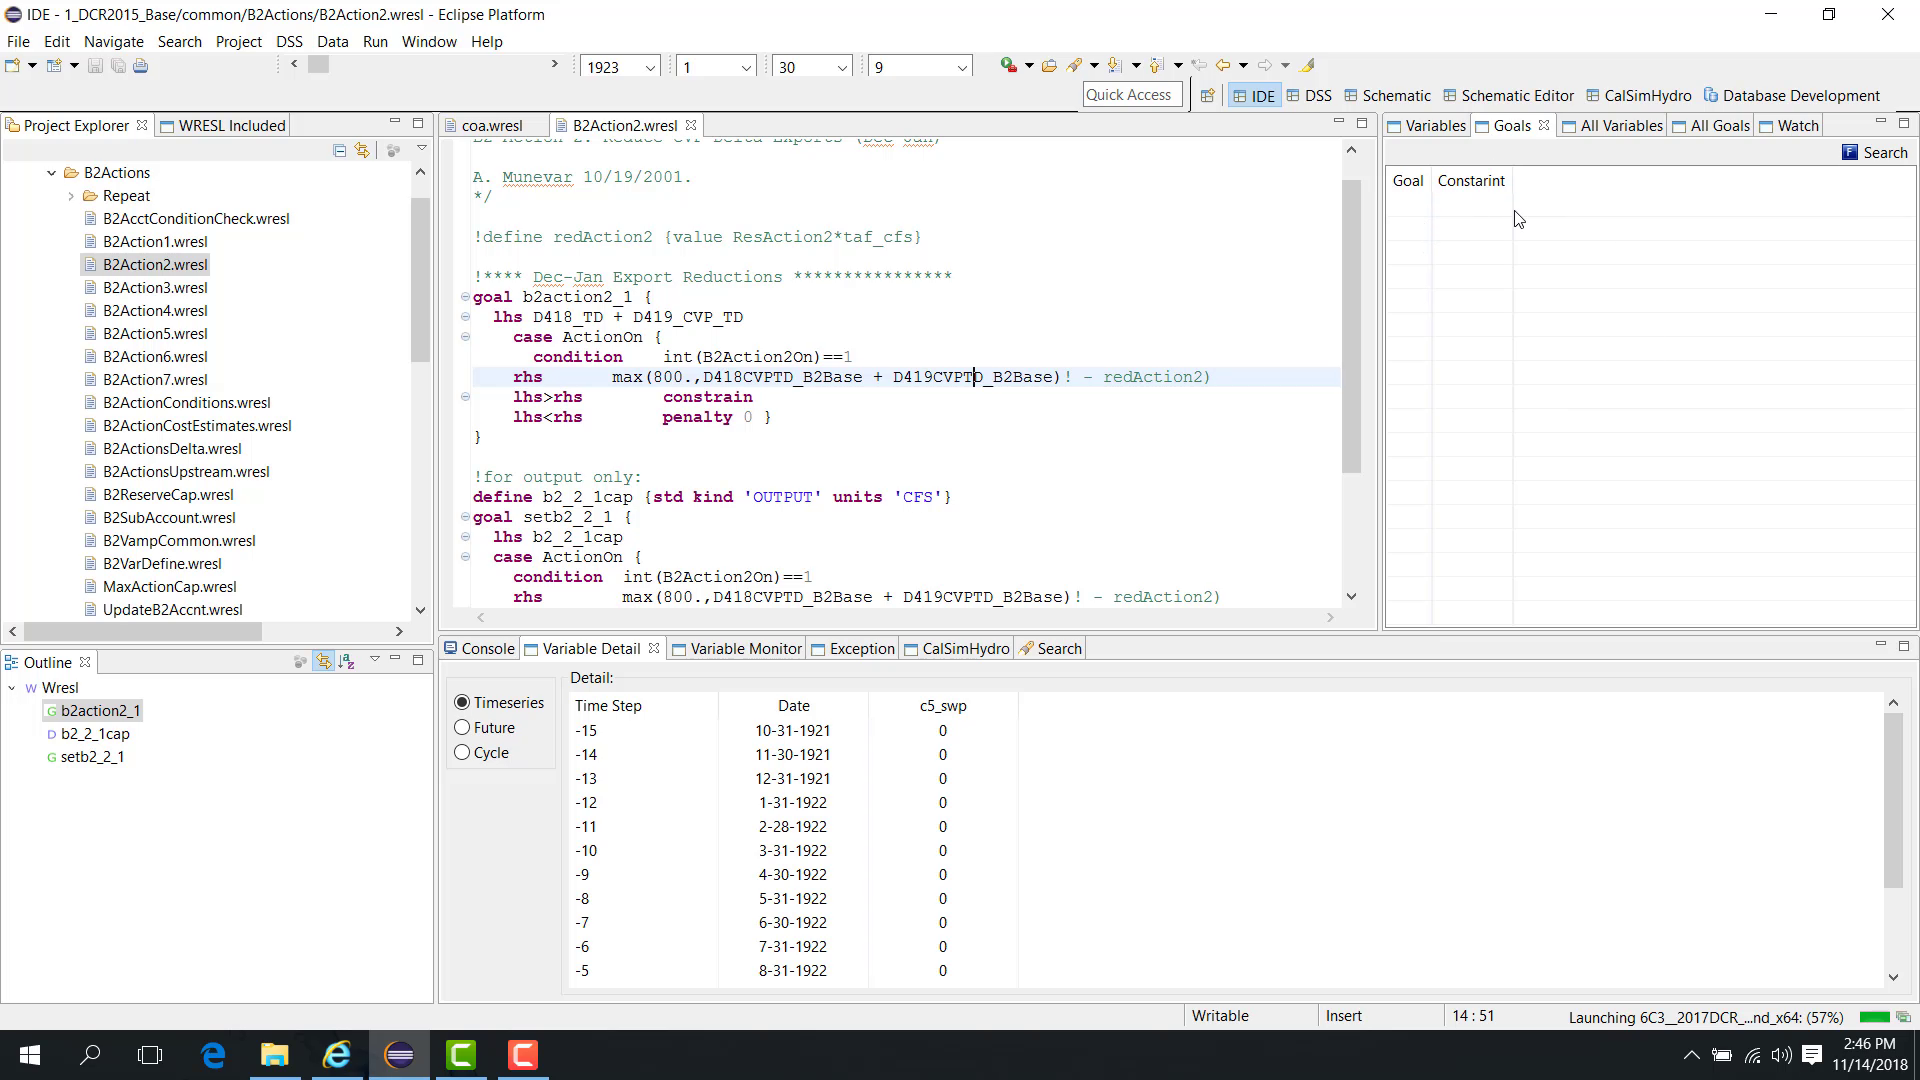Viewport: 1920px width, 1080px height.
Task: Click the Search icon in Goals panel
Action: [1875, 152]
